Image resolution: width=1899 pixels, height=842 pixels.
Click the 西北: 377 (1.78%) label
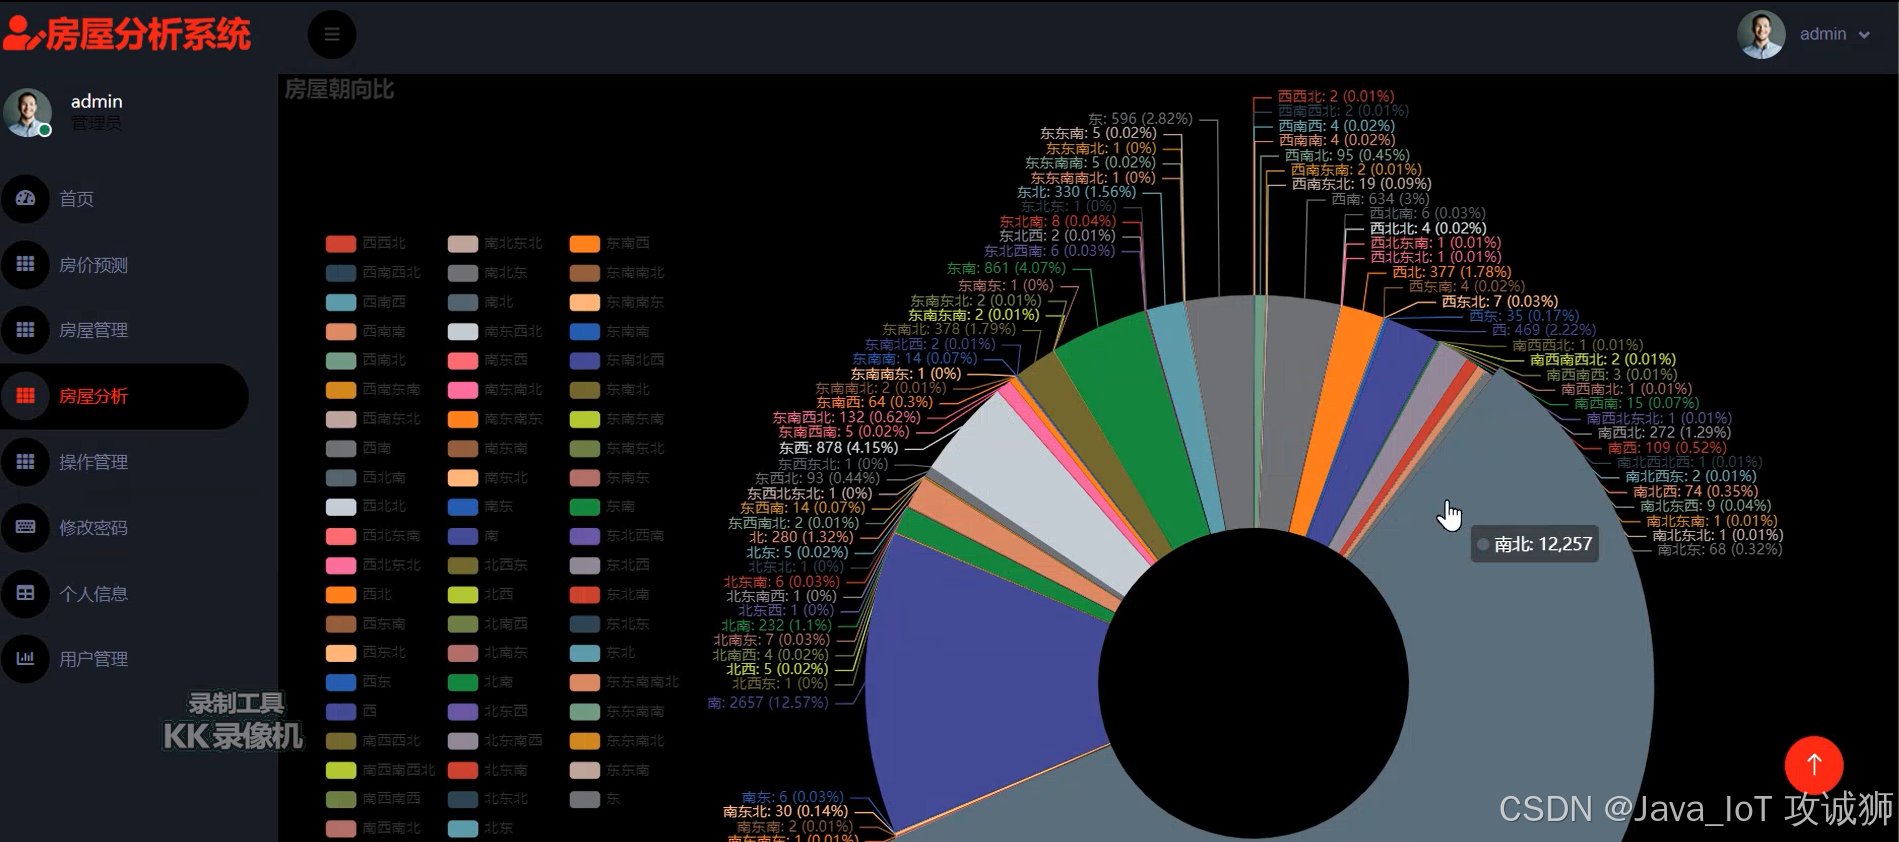click(1452, 272)
